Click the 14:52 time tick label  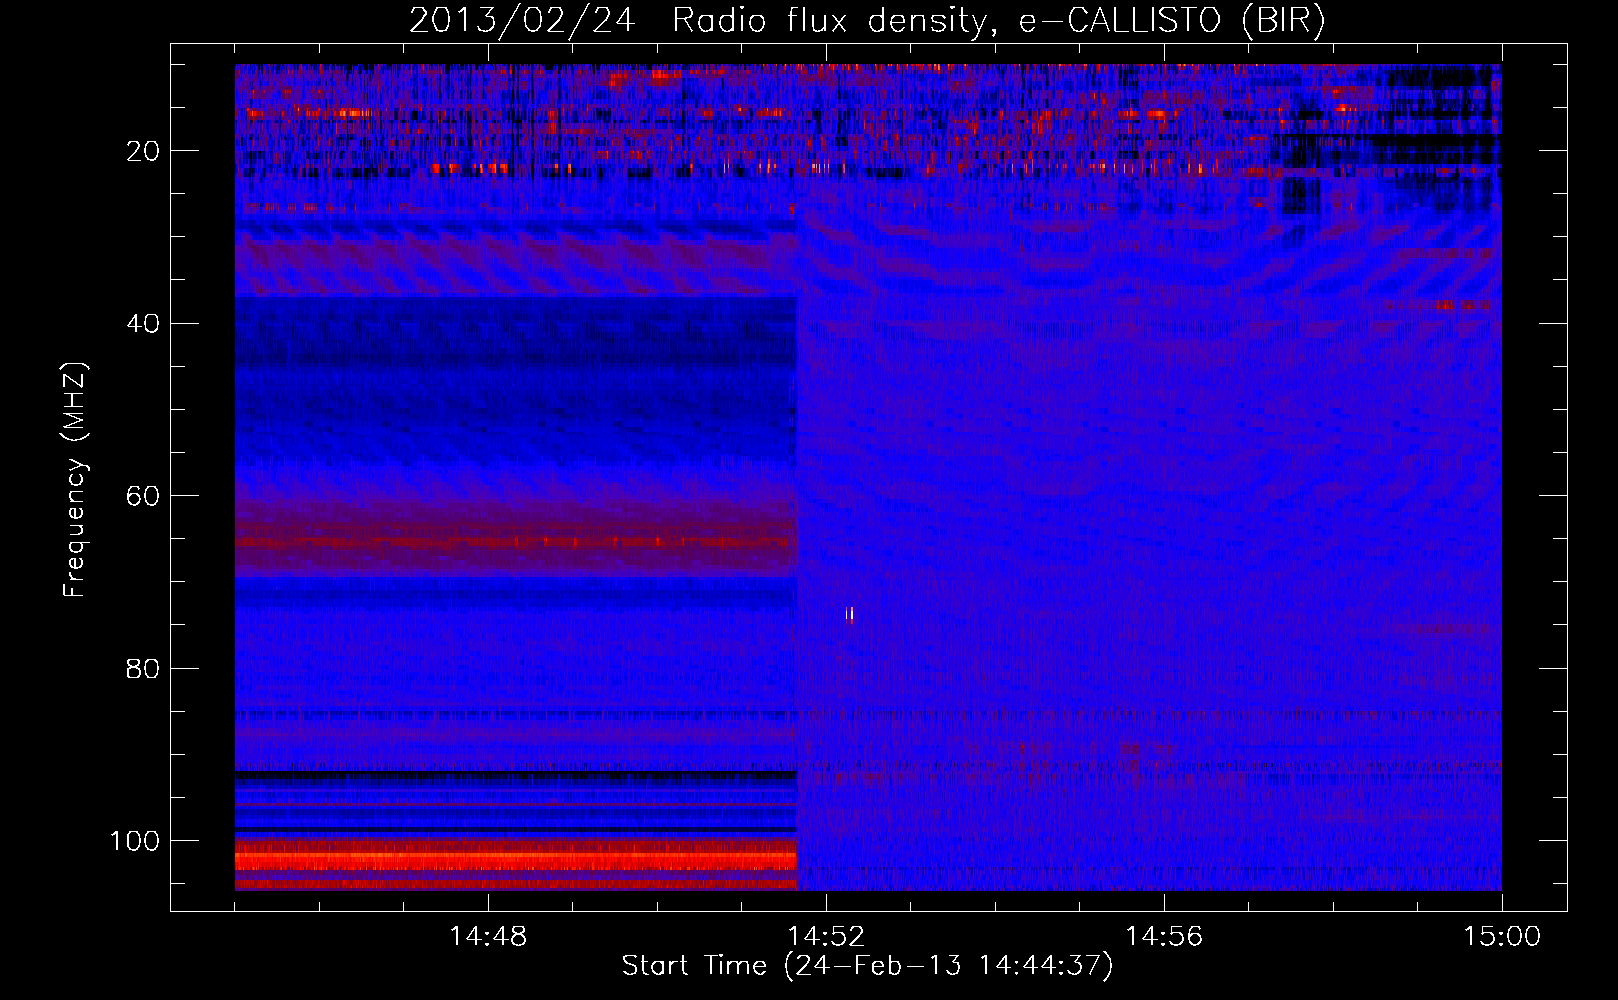825,937
